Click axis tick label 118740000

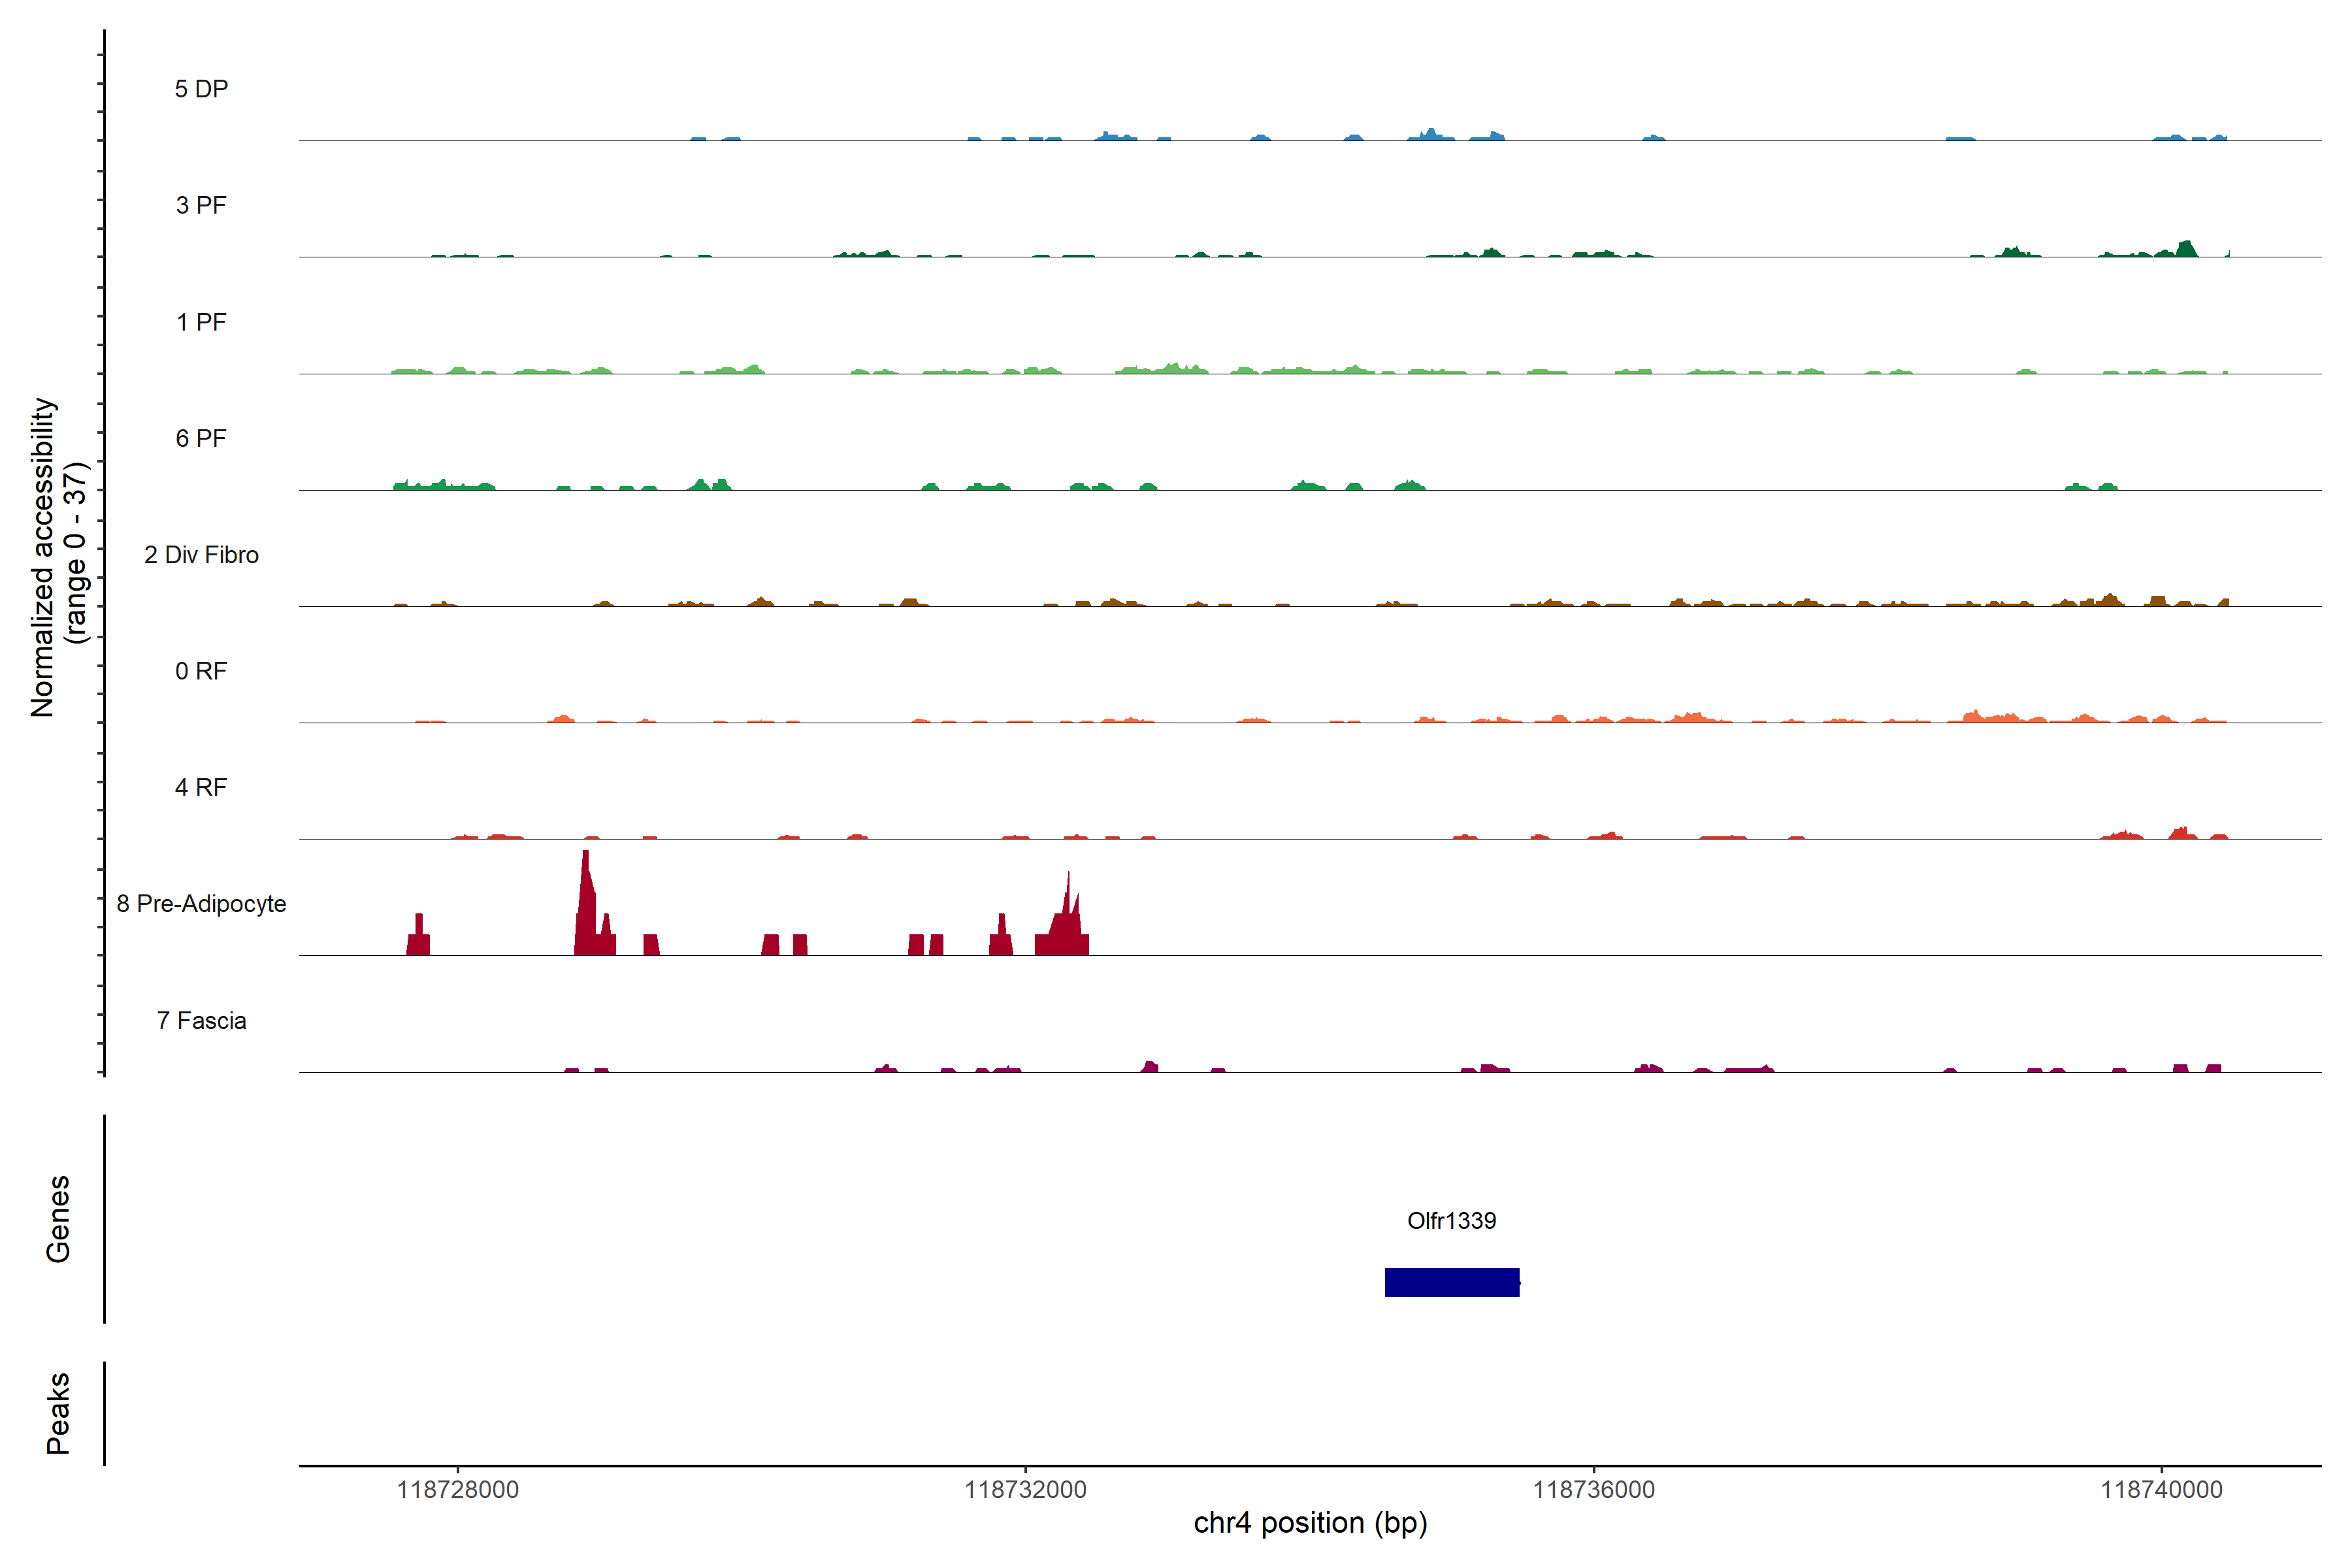2161,1489
